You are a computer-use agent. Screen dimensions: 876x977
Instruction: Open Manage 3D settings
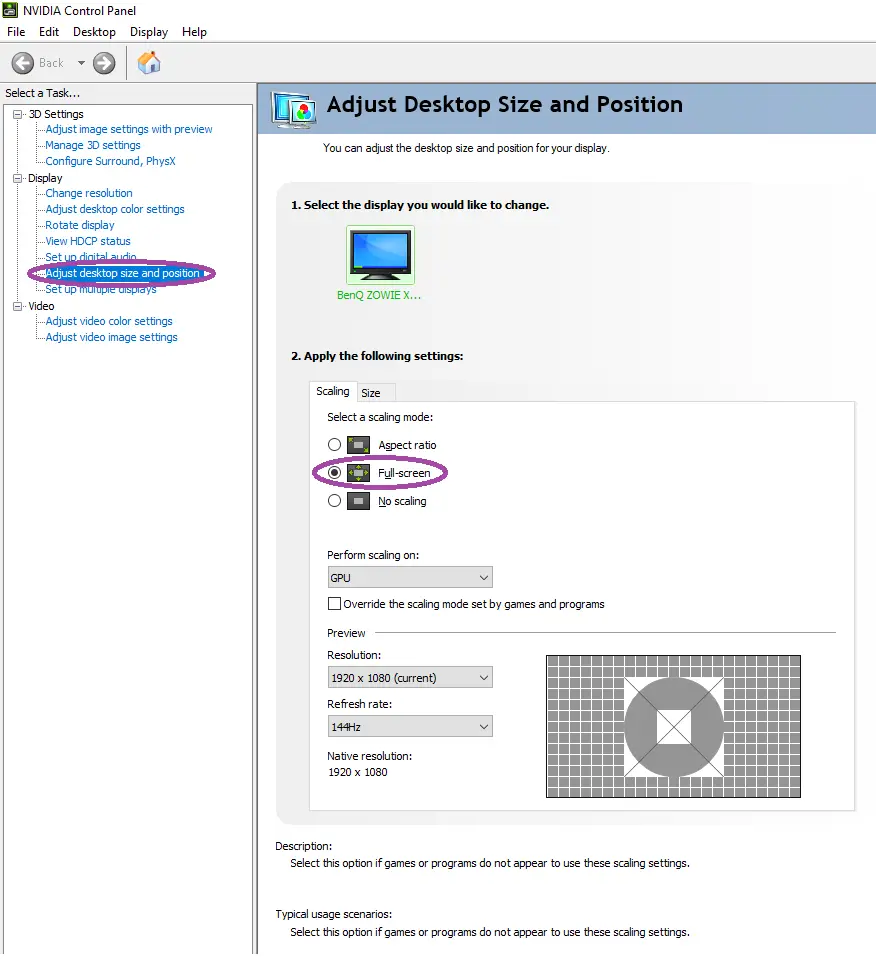pyautogui.click(x=93, y=145)
